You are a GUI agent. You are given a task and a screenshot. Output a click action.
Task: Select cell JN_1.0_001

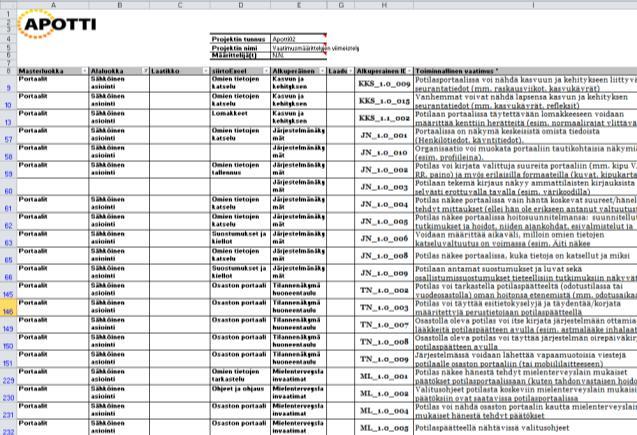point(384,135)
